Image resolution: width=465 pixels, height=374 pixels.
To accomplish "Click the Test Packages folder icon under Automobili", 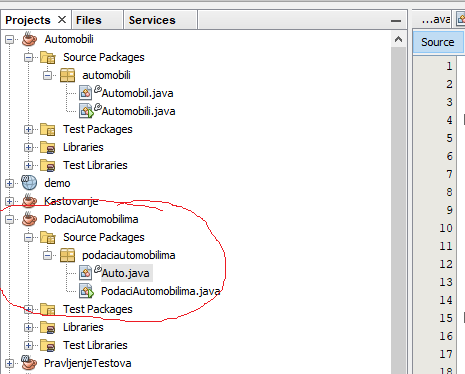I will pyautogui.click(x=48, y=129).
